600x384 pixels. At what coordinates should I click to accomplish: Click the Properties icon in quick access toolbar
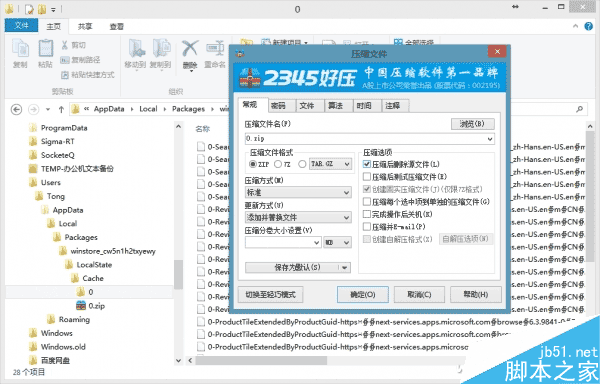pos(29,9)
